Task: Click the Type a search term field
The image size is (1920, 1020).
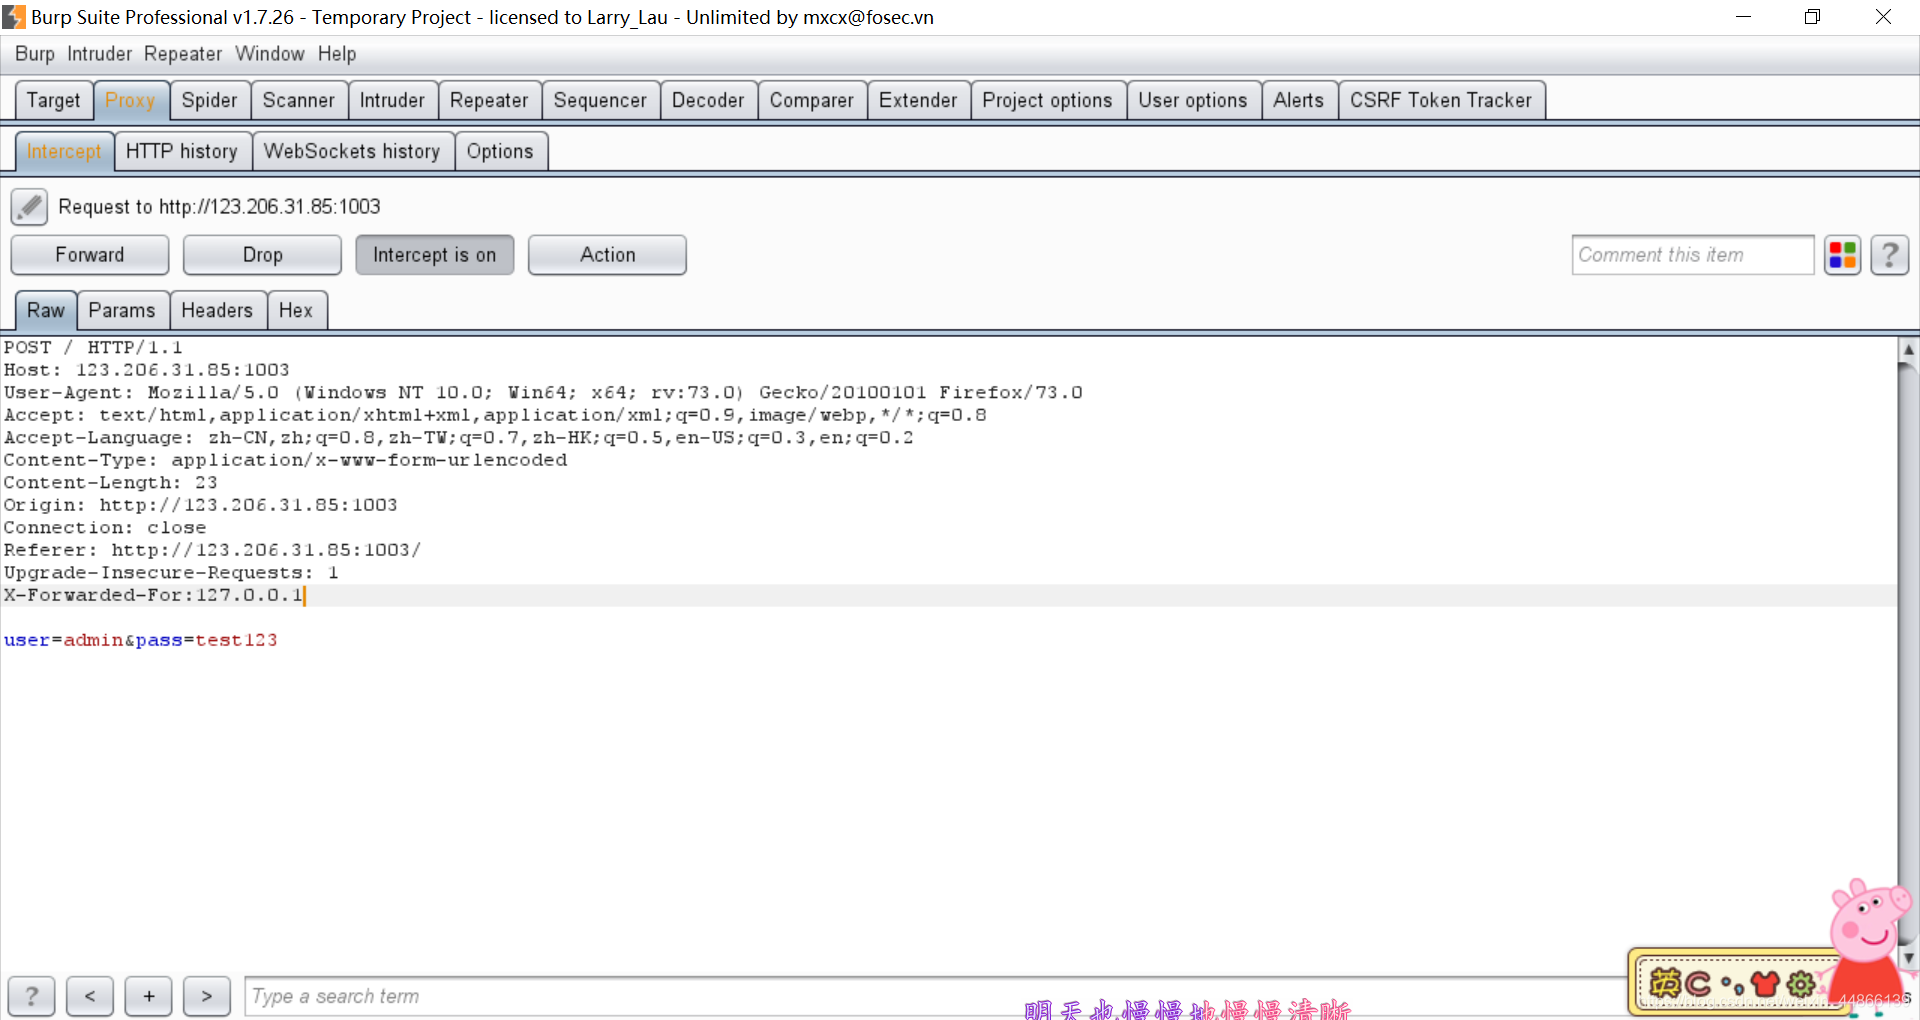Action: click(935, 996)
